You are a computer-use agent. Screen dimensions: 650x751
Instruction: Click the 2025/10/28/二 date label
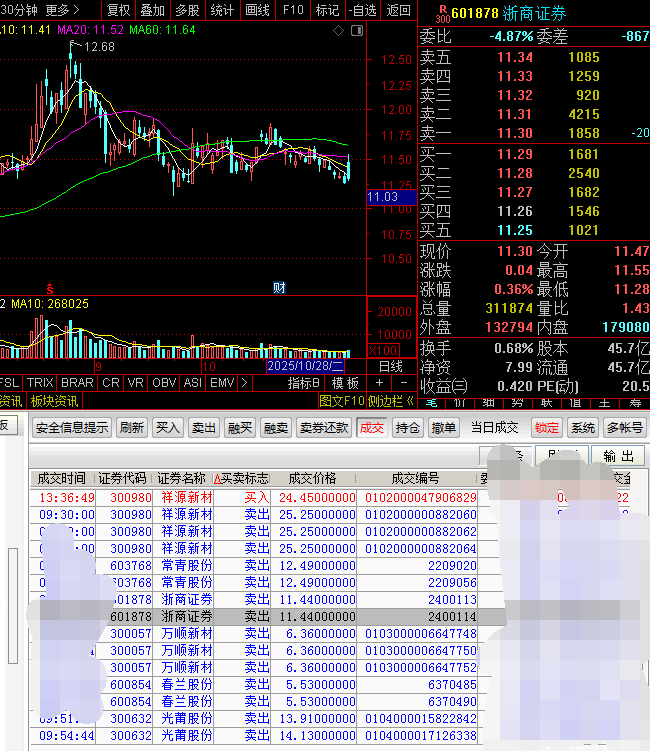point(305,366)
